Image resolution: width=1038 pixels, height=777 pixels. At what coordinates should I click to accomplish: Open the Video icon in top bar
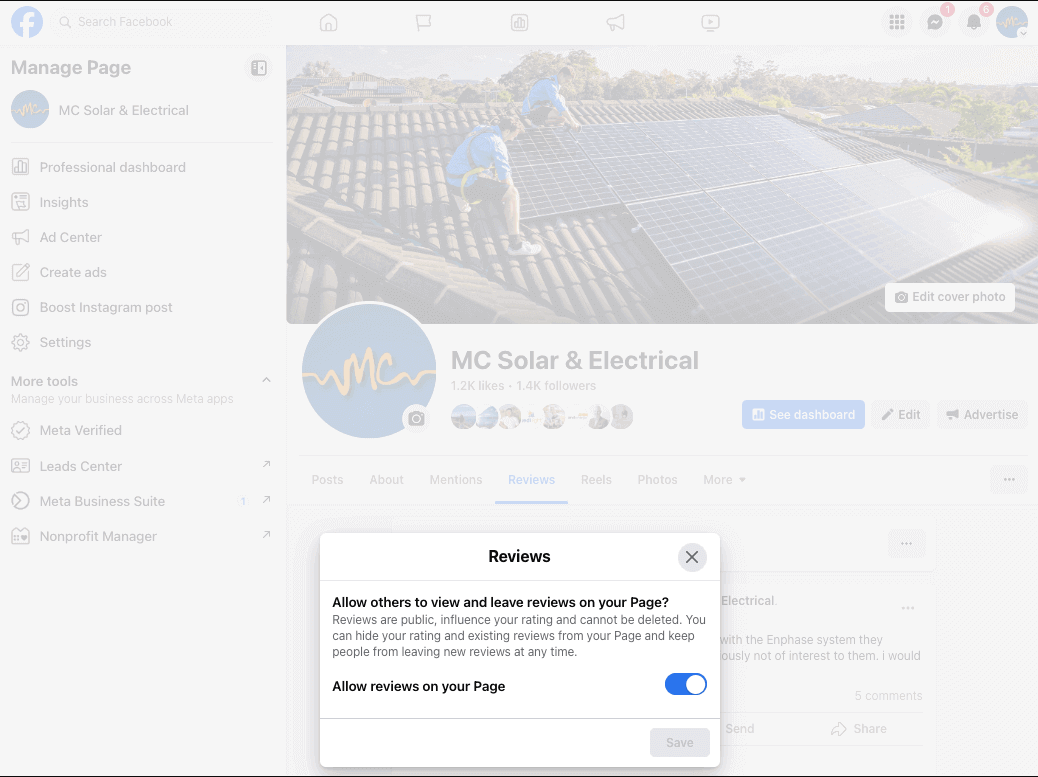point(710,23)
